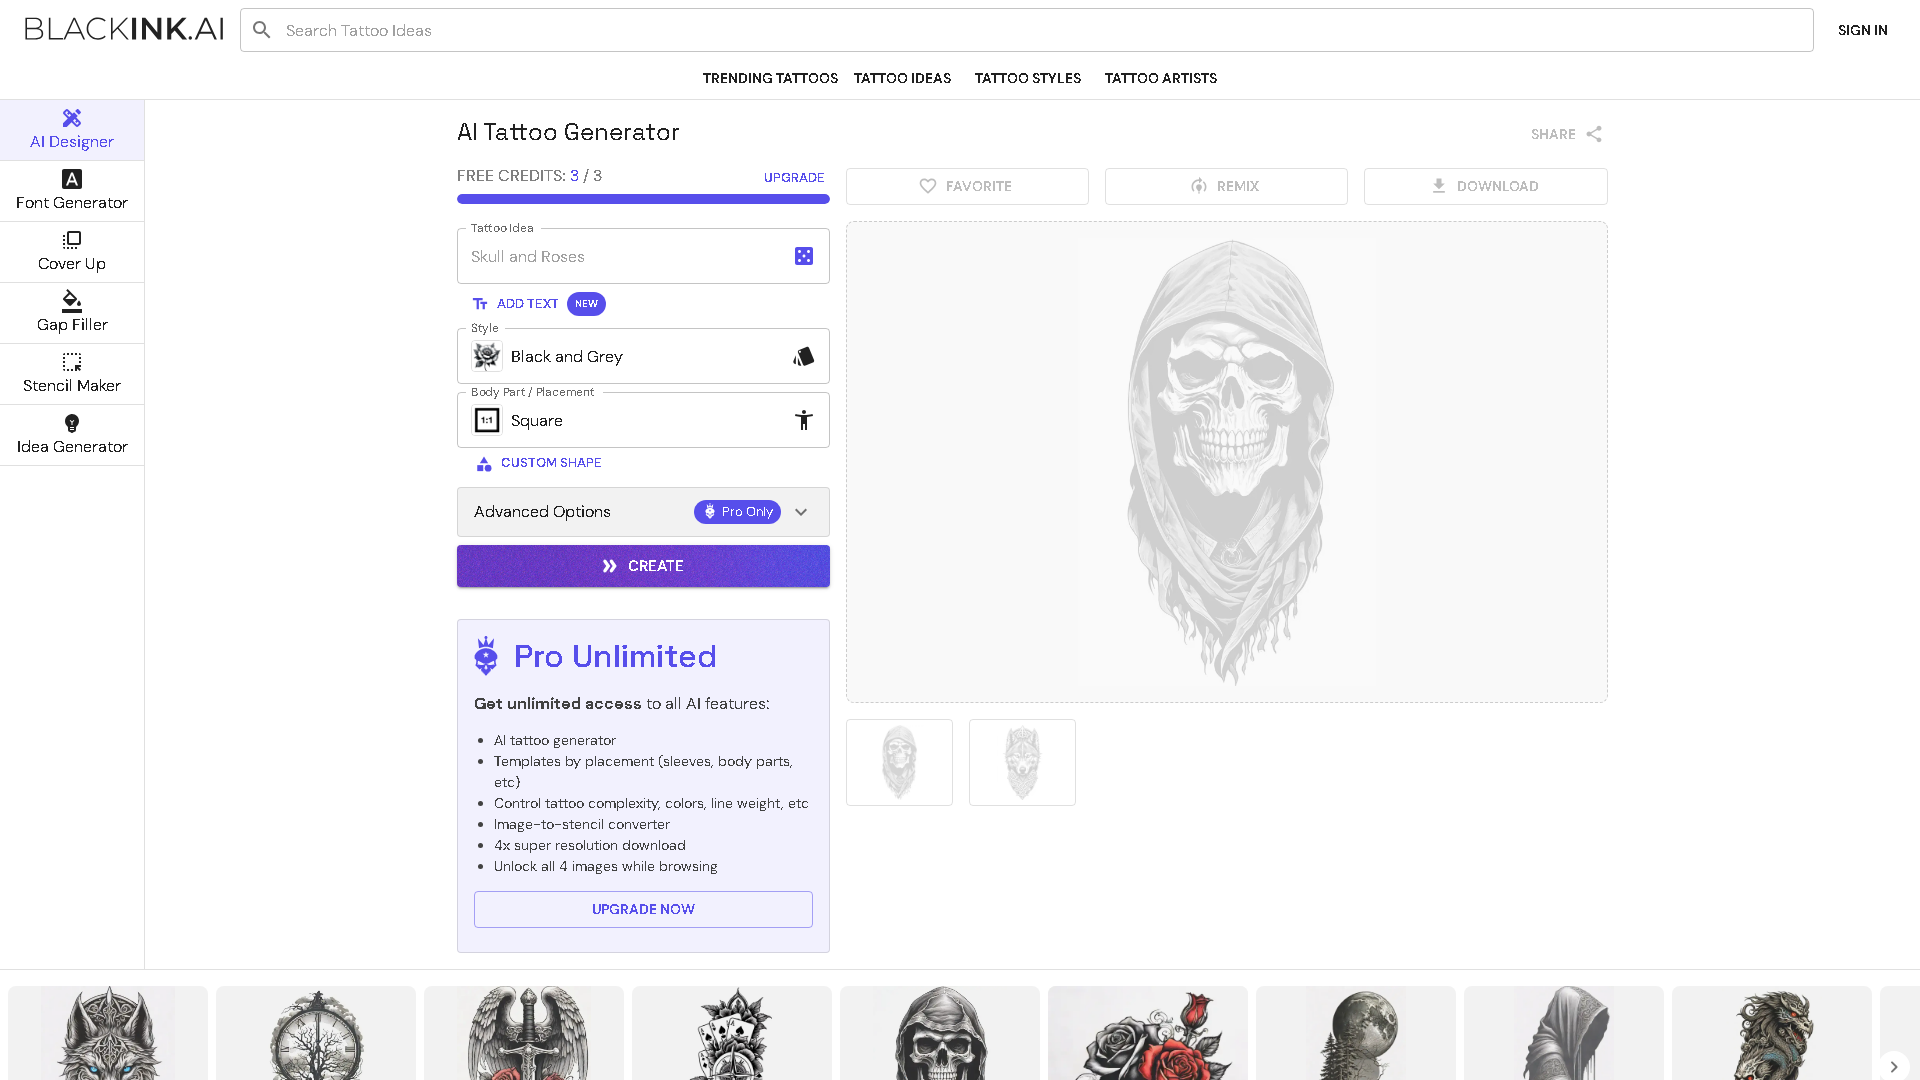Open the body placement picker icon
This screenshot has height=1080, width=1920.
(804, 420)
